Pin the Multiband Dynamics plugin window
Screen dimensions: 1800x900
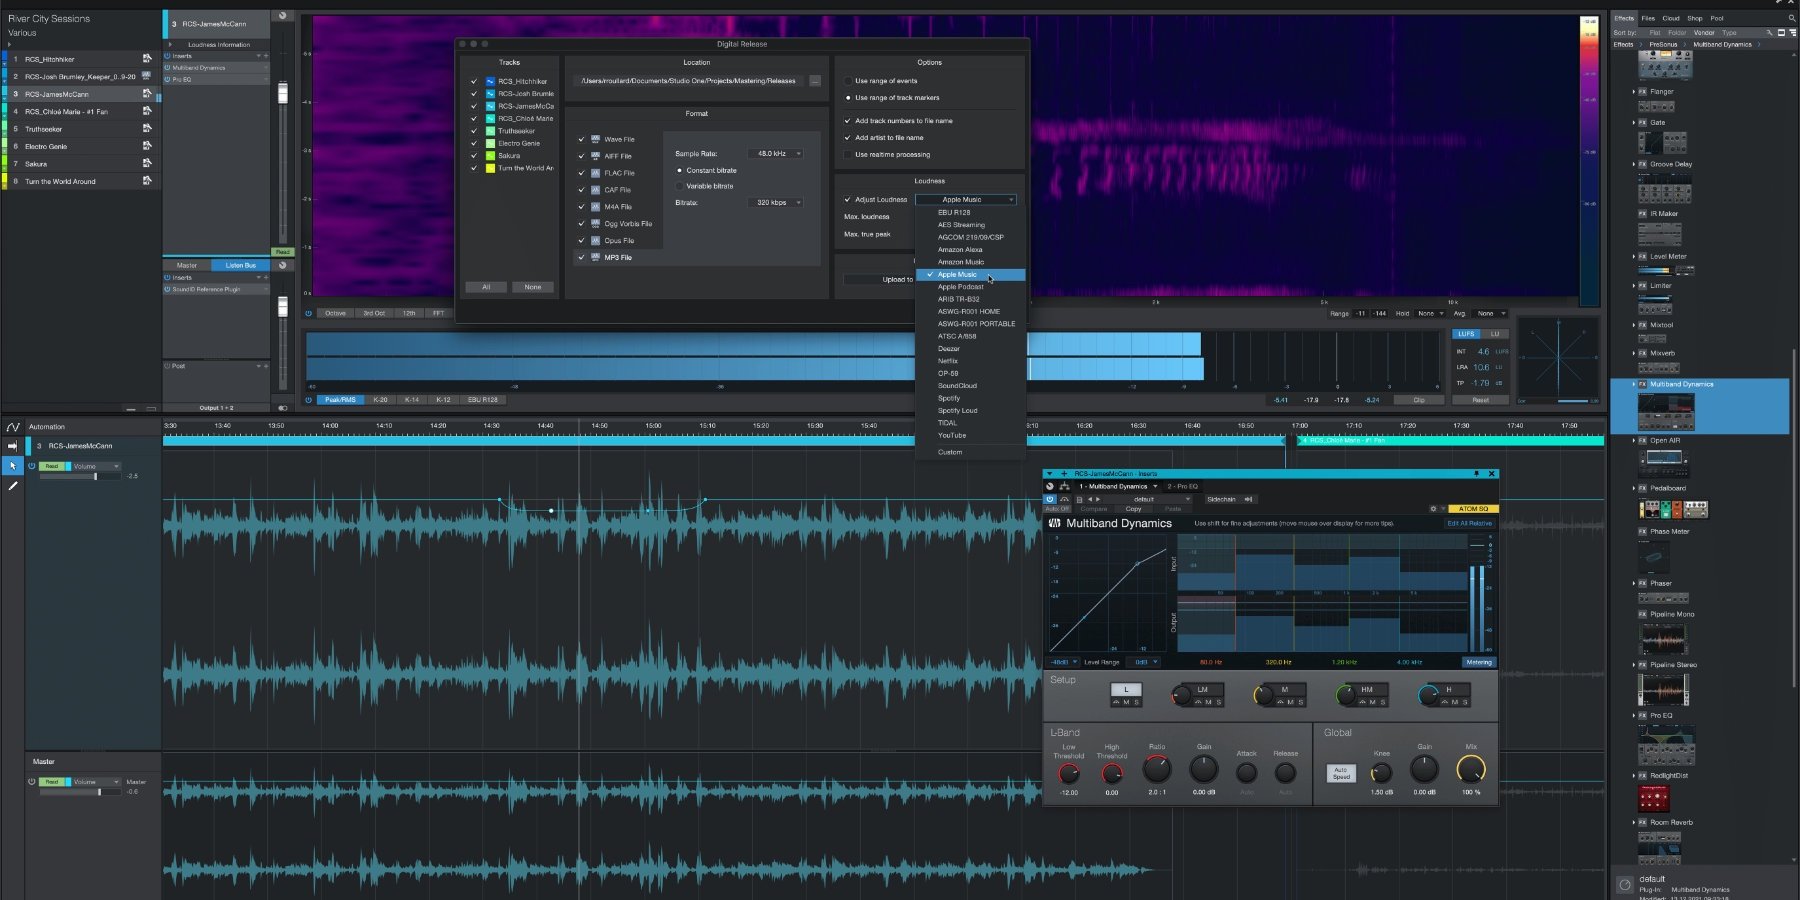click(x=1475, y=473)
